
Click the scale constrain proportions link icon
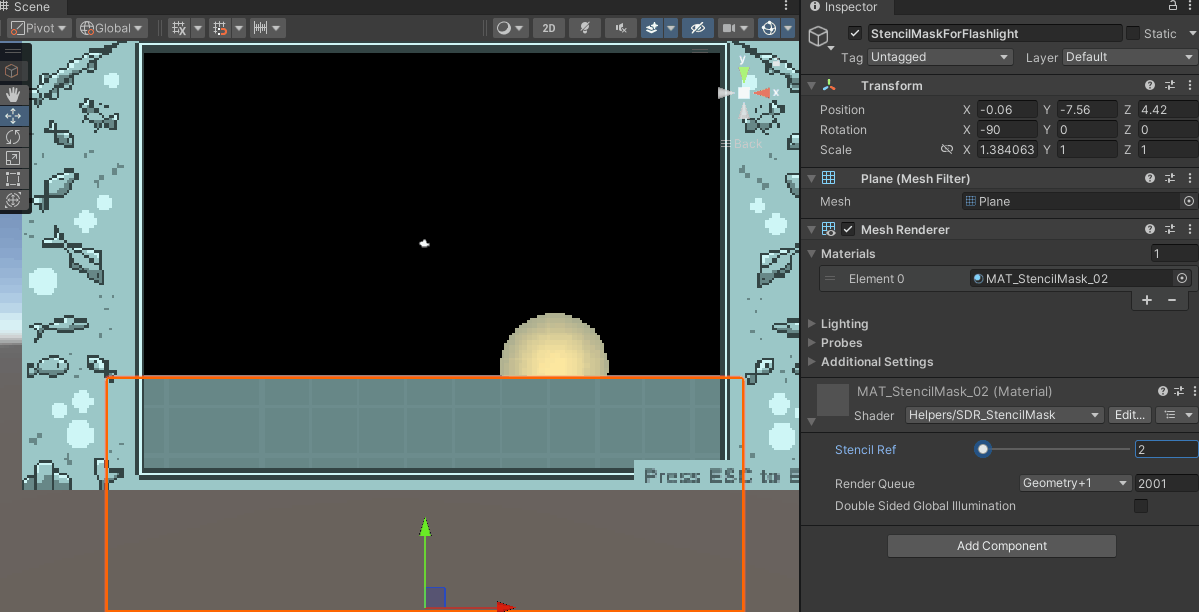click(x=947, y=149)
